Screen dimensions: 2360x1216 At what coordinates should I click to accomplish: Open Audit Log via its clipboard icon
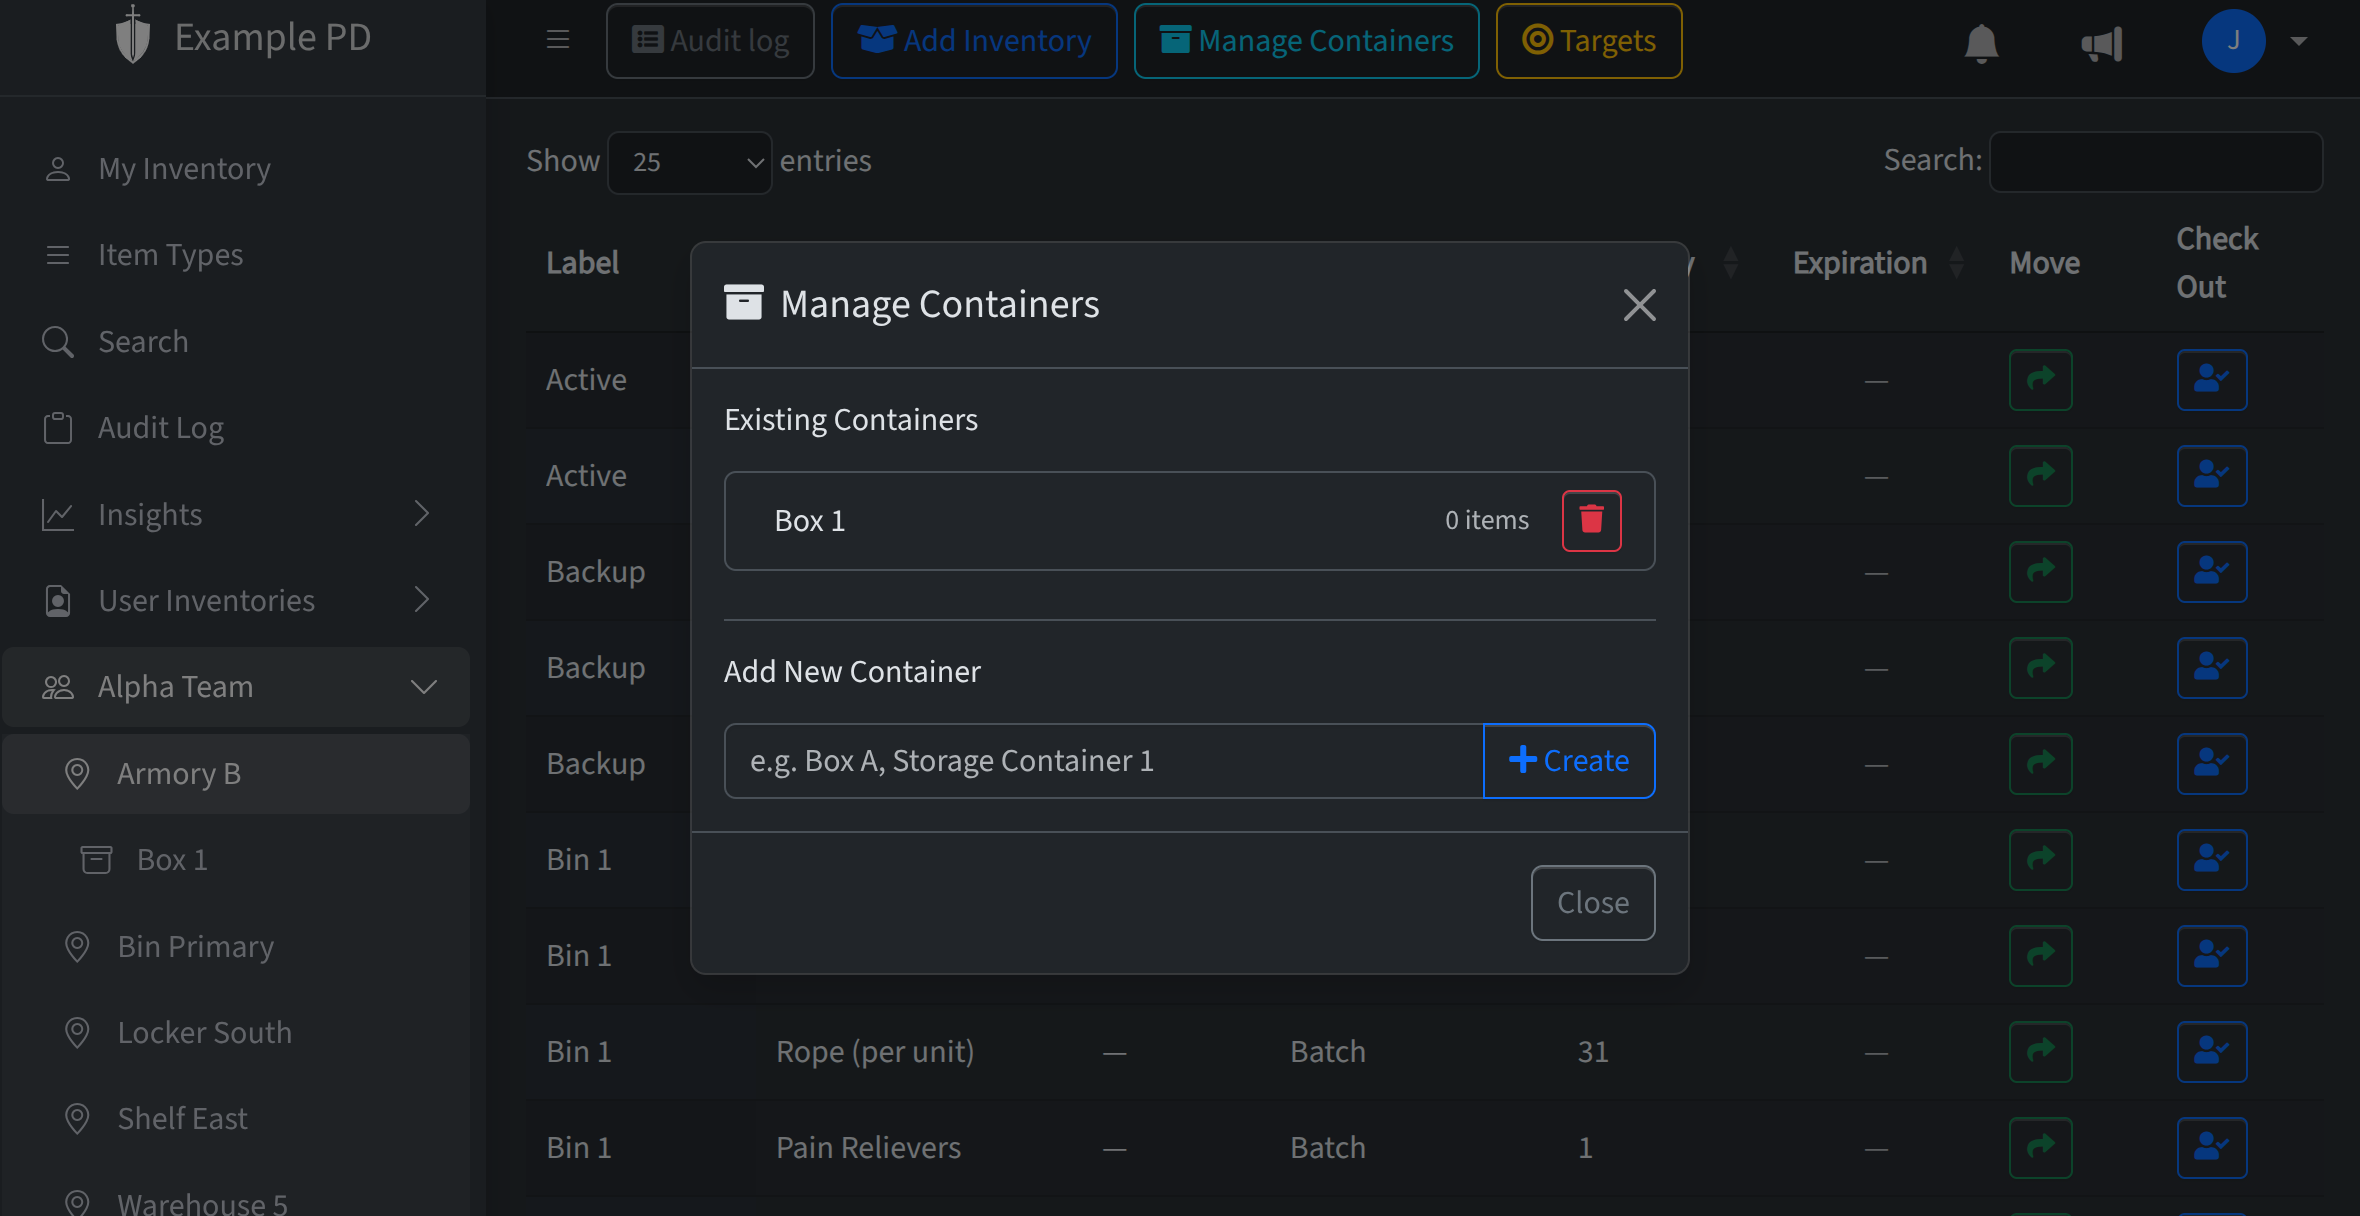[58, 427]
